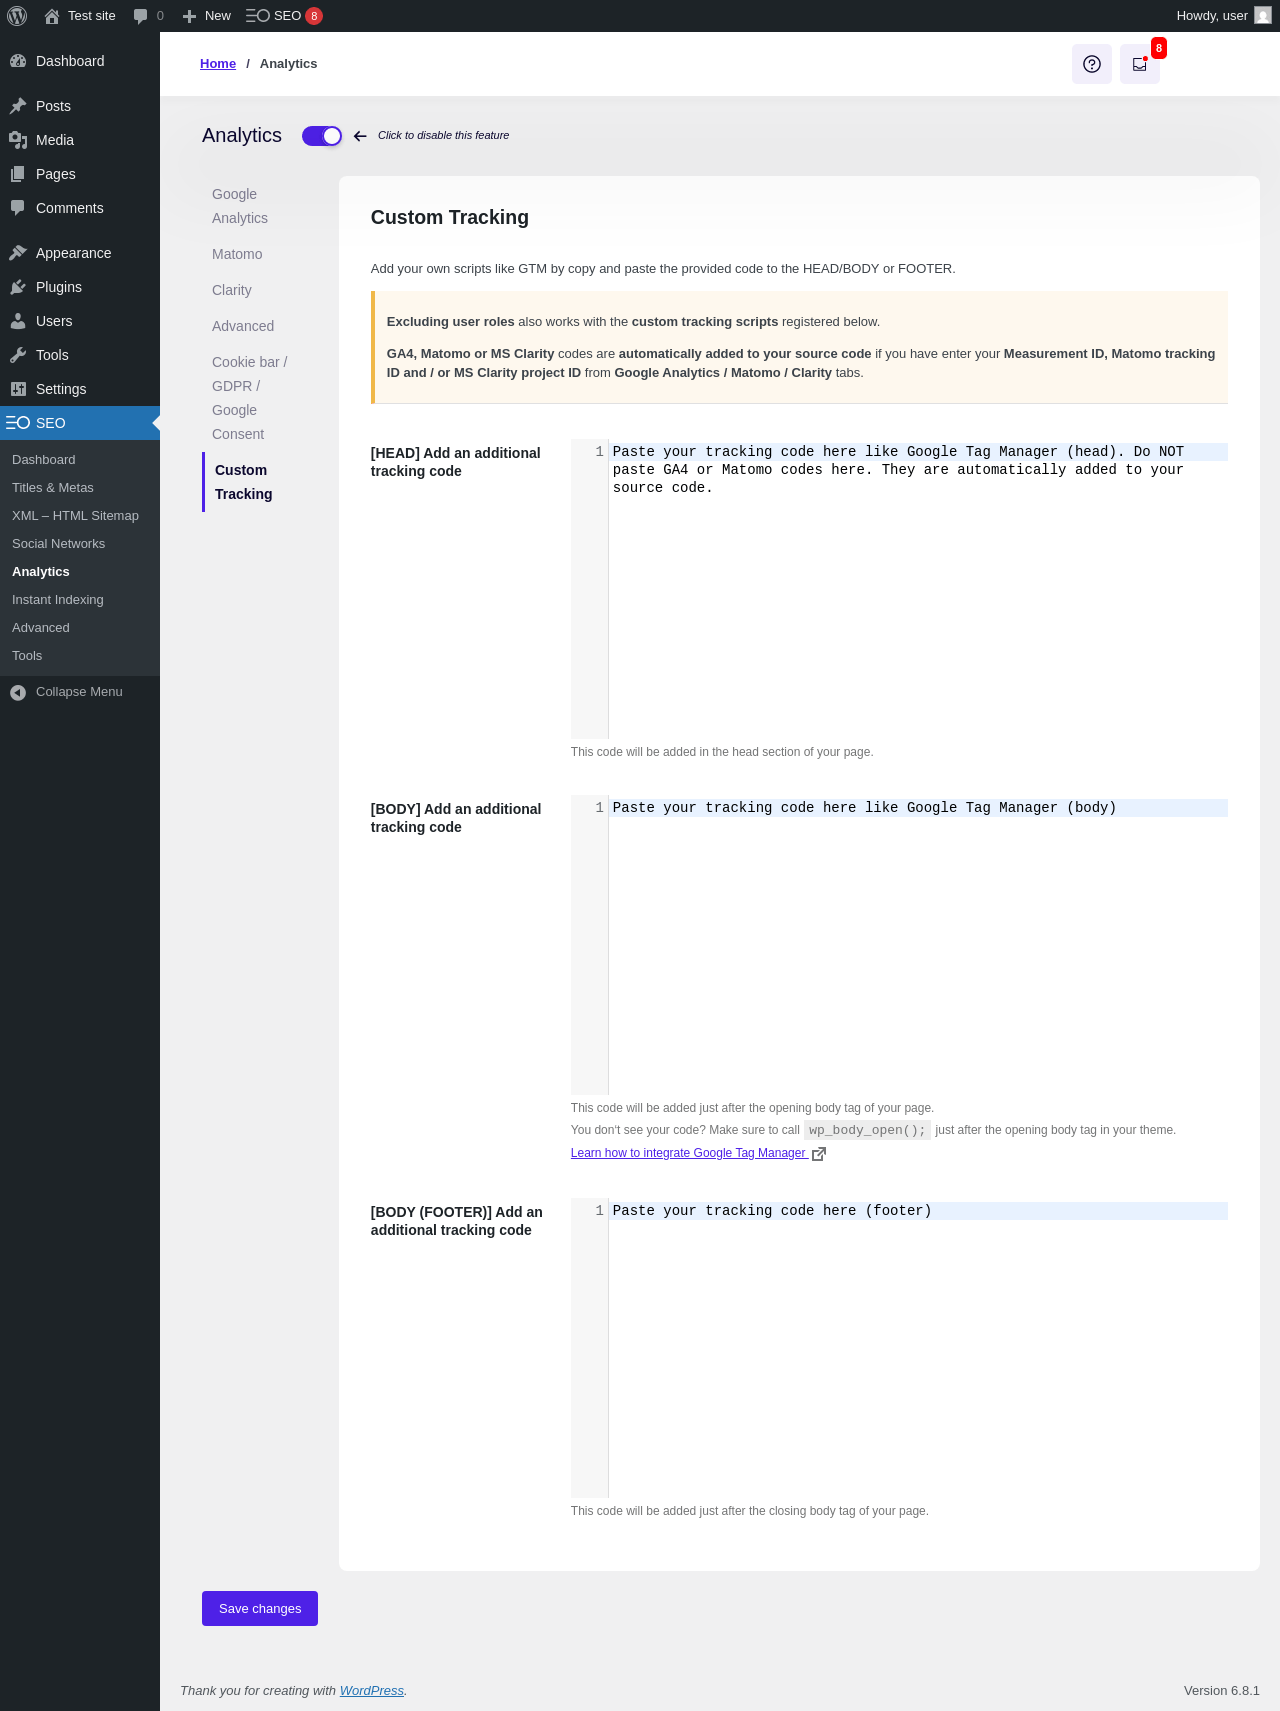Click the Comments icon in sidebar
The height and width of the screenshot is (1711, 1280).
tap(18, 208)
